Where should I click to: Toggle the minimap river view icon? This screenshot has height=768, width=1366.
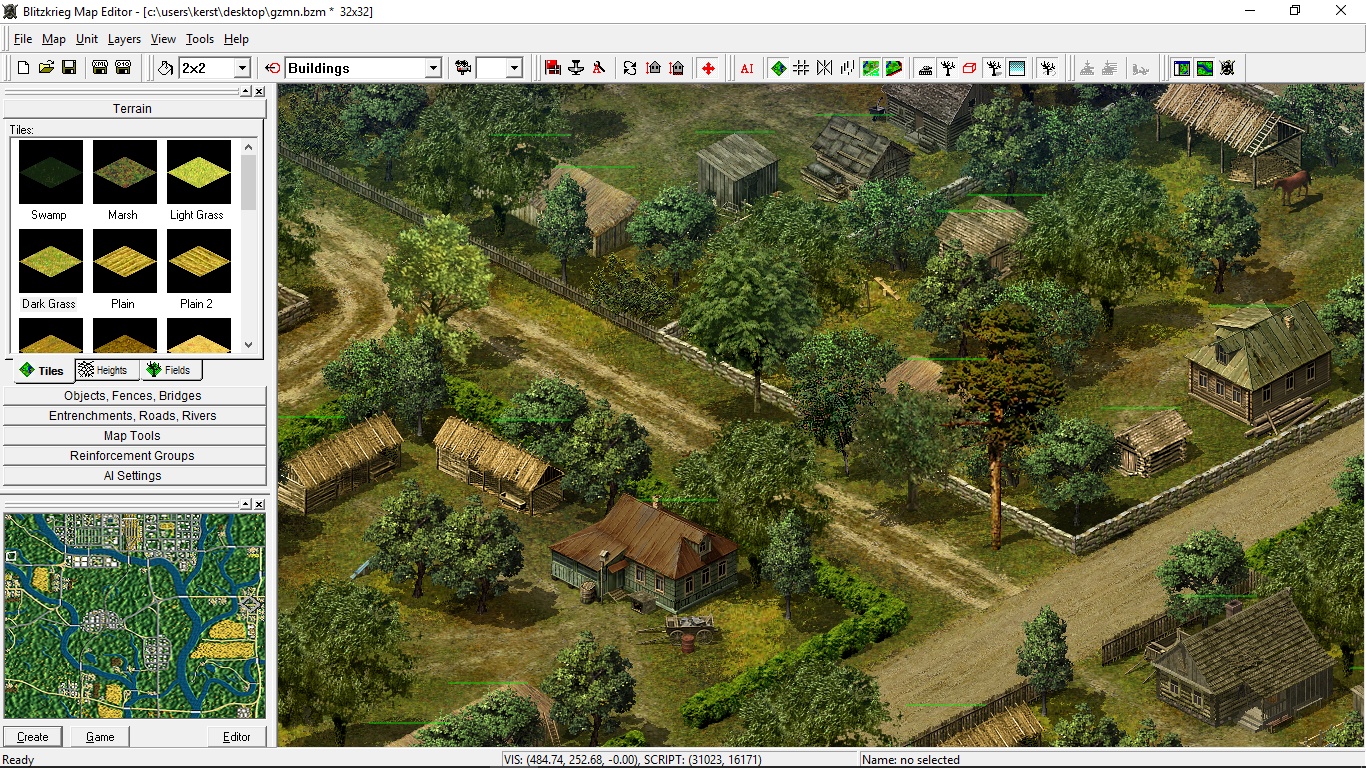tap(1205, 68)
